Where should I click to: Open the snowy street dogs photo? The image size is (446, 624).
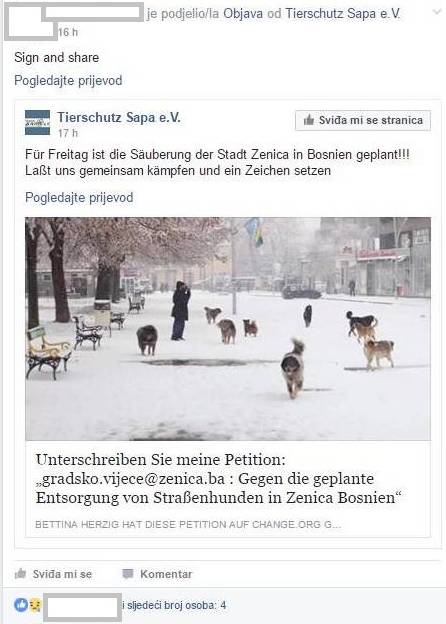(x=228, y=329)
